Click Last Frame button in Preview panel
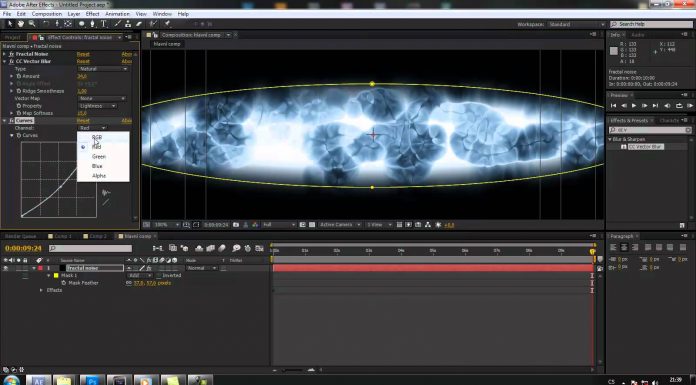 click(656, 106)
